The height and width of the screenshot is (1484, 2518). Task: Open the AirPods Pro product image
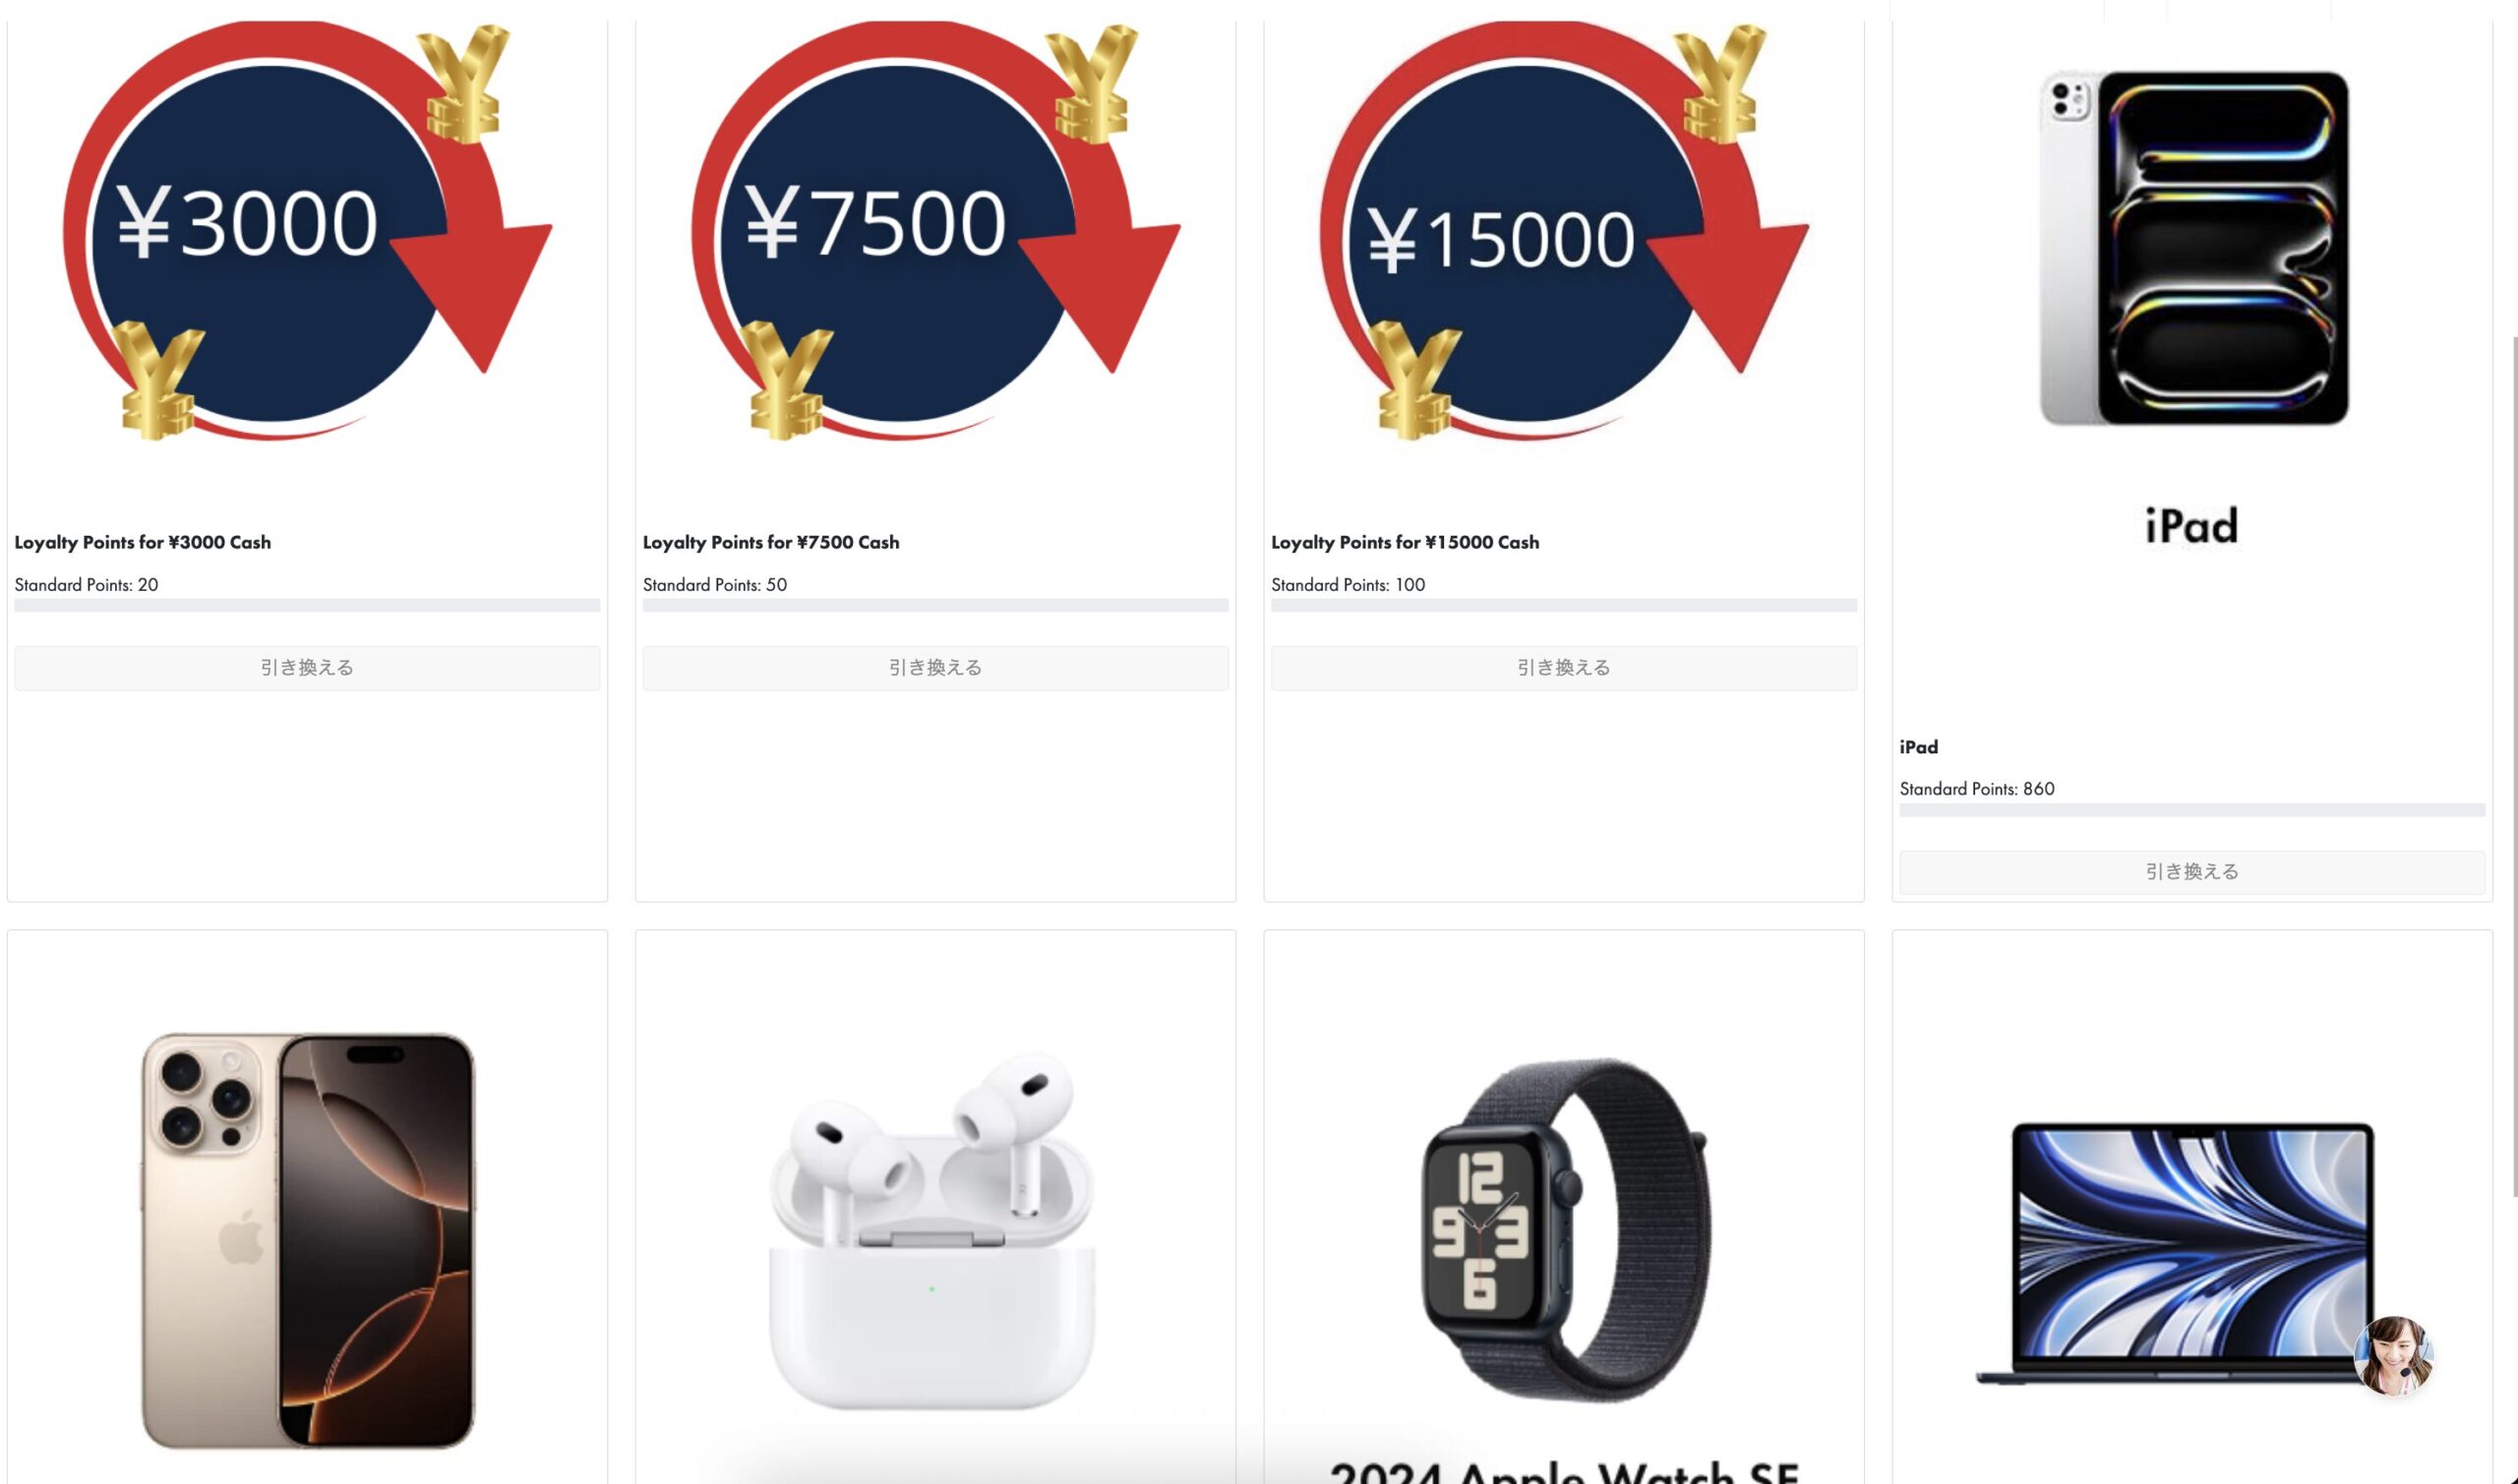click(935, 1230)
